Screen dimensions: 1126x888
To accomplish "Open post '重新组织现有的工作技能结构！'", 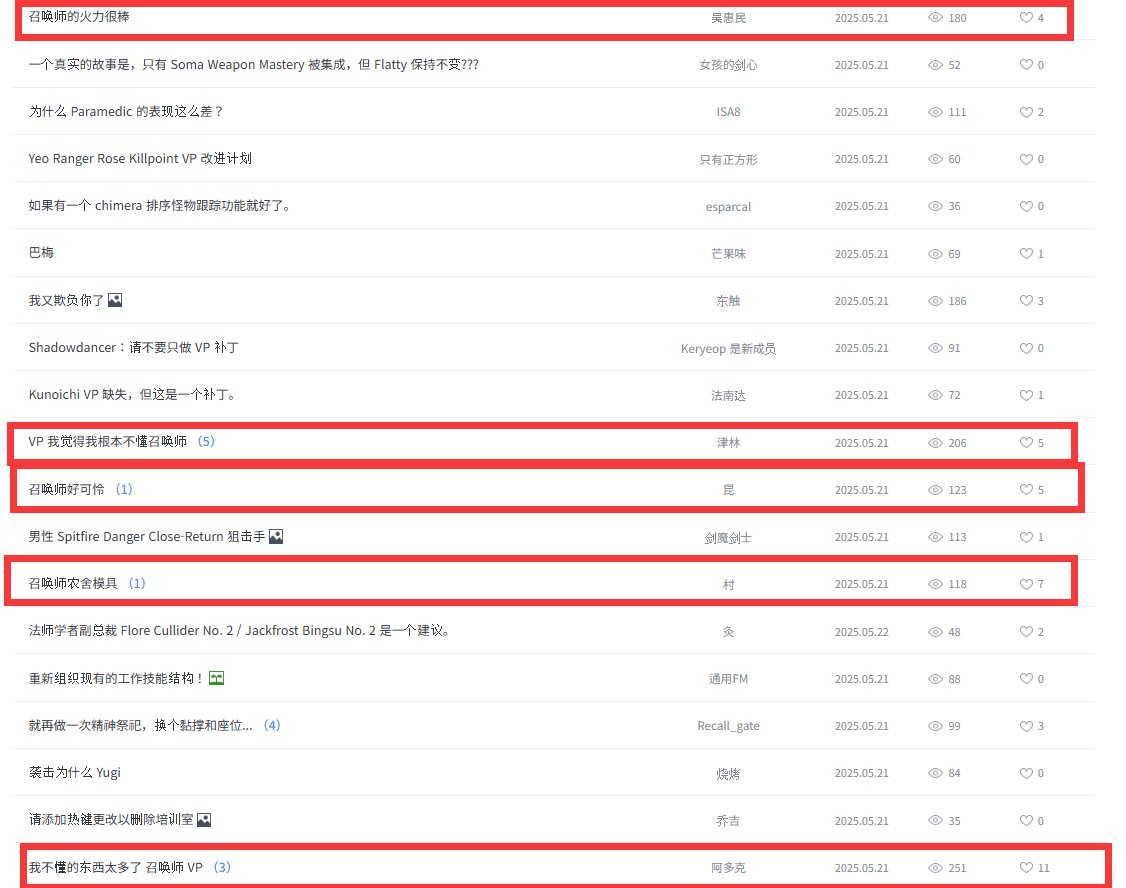I will click(x=116, y=678).
